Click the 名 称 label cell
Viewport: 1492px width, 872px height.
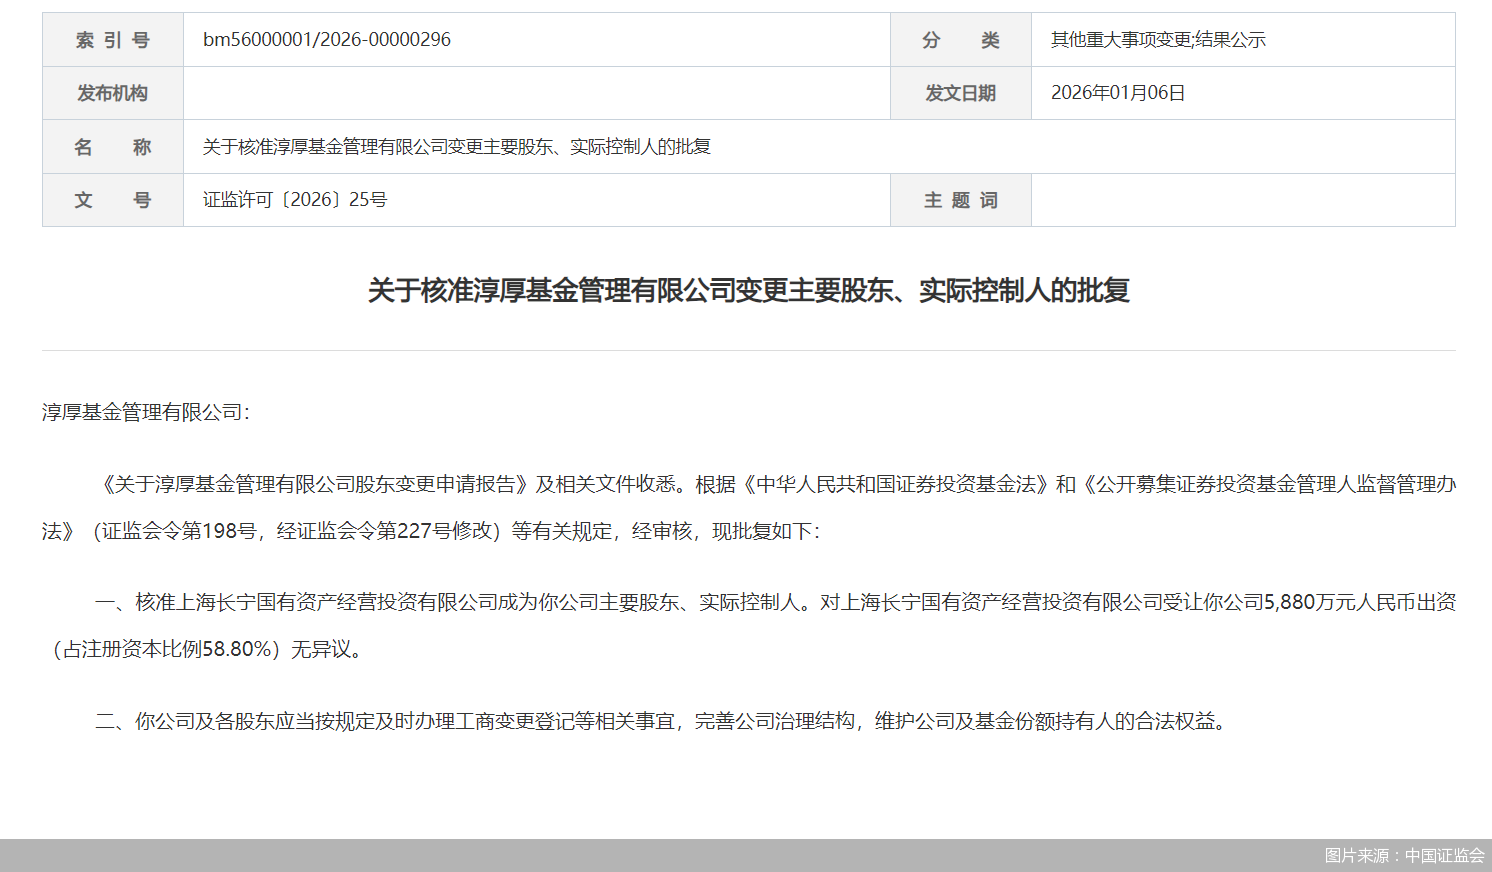click(x=112, y=146)
